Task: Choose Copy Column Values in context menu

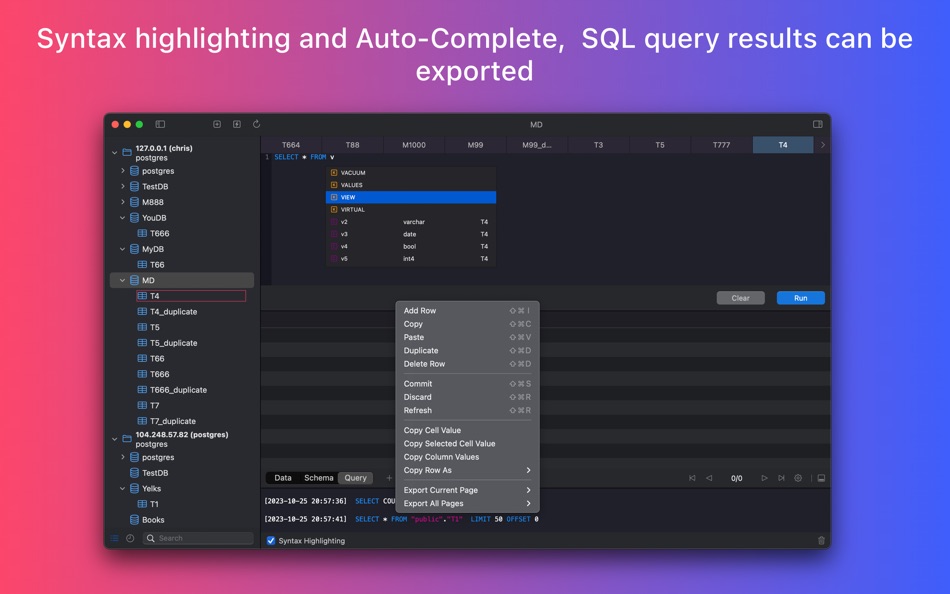Action: [x=467, y=457]
